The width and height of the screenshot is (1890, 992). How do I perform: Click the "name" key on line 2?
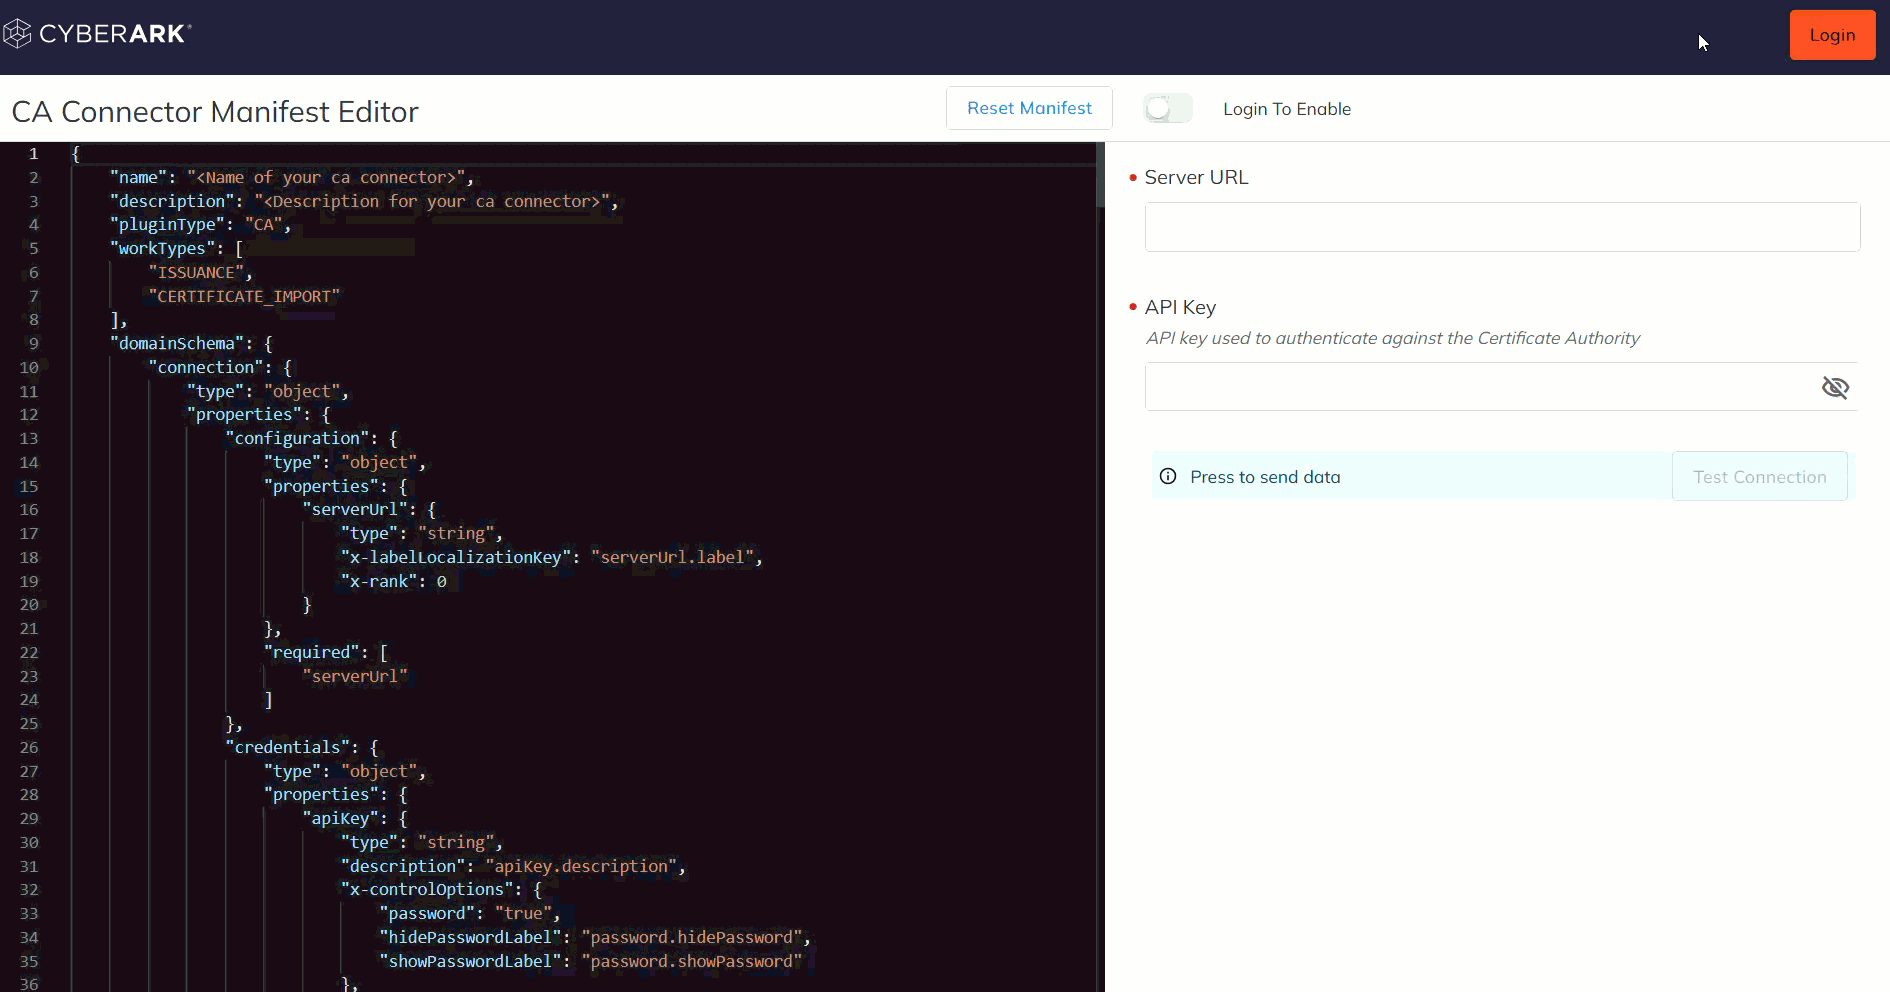138,177
